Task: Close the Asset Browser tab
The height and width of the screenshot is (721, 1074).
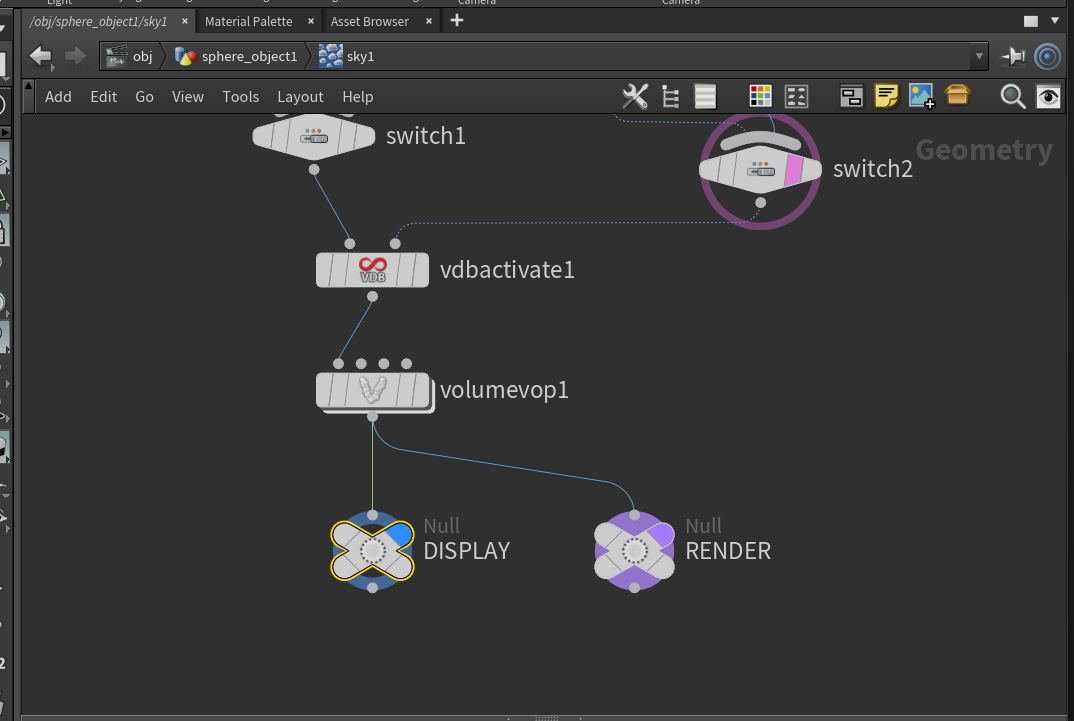Action: tap(429, 21)
